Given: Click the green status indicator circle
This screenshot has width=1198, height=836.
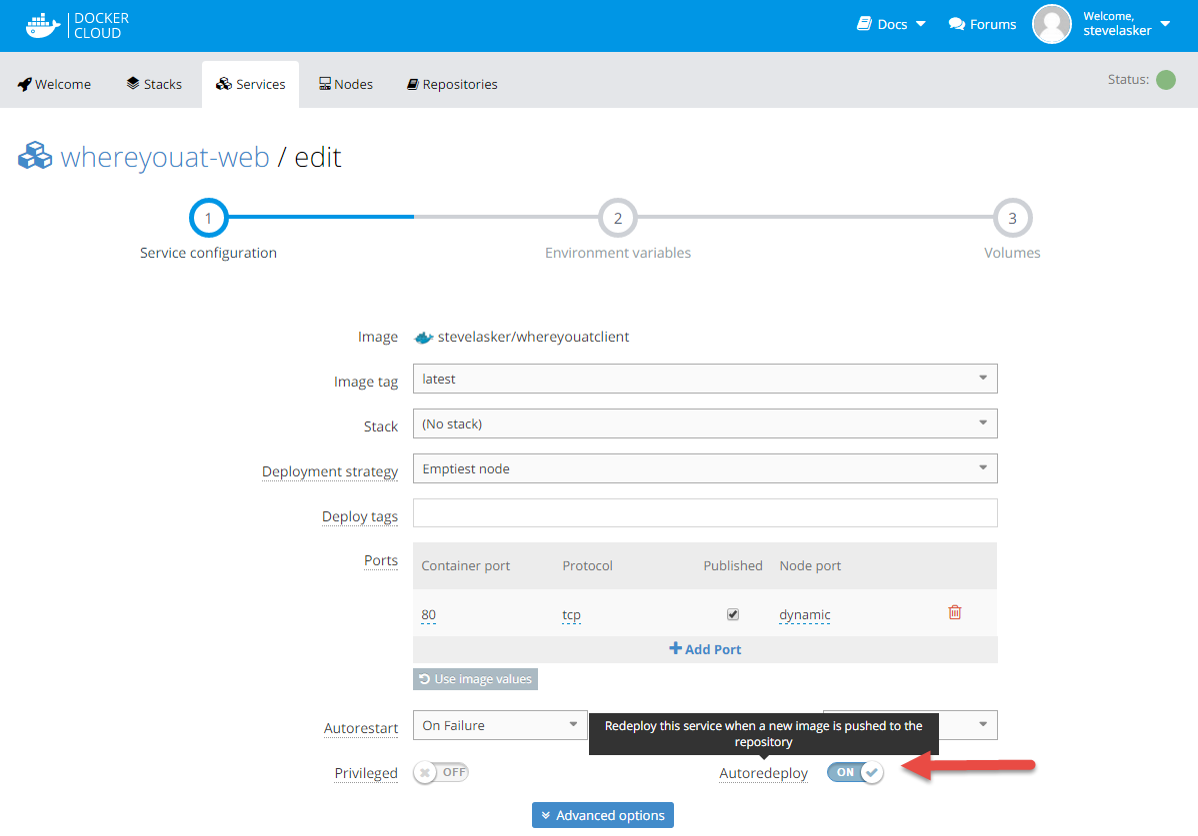Looking at the screenshot, I should tap(1165, 80).
